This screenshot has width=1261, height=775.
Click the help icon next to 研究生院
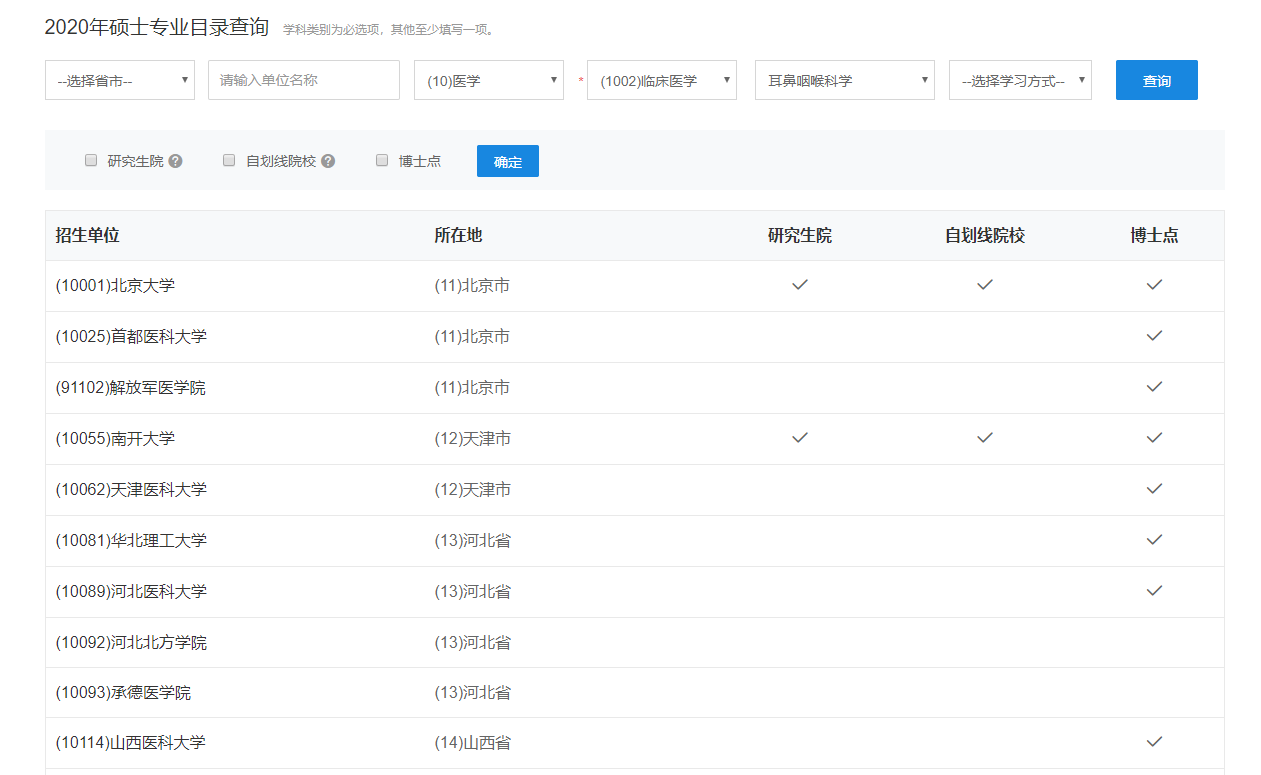[x=176, y=161]
